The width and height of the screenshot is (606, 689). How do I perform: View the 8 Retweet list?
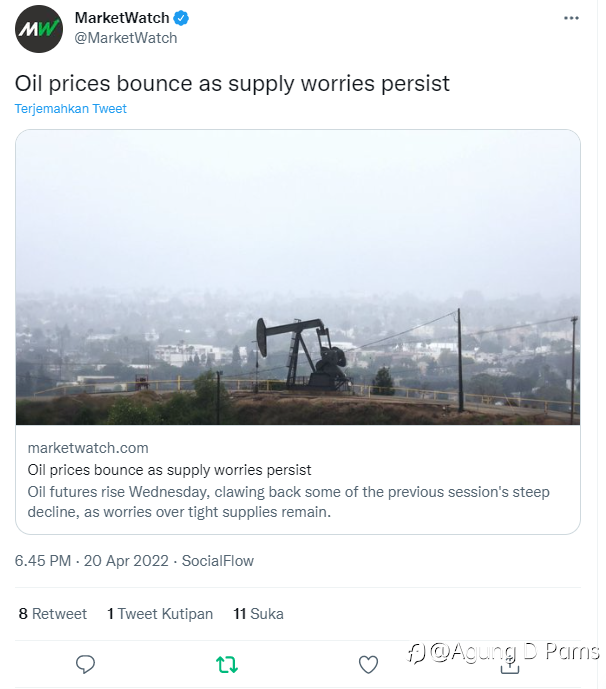pyautogui.click(x=53, y=614)
